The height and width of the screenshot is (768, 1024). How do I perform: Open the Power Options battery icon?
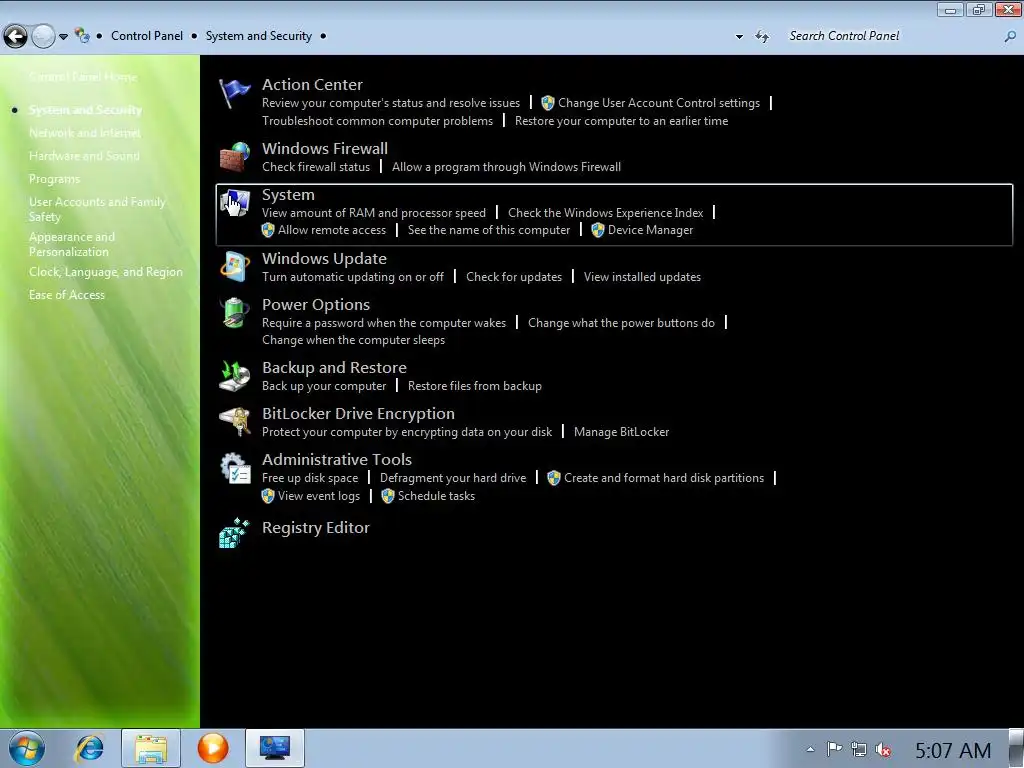(234, 313)
